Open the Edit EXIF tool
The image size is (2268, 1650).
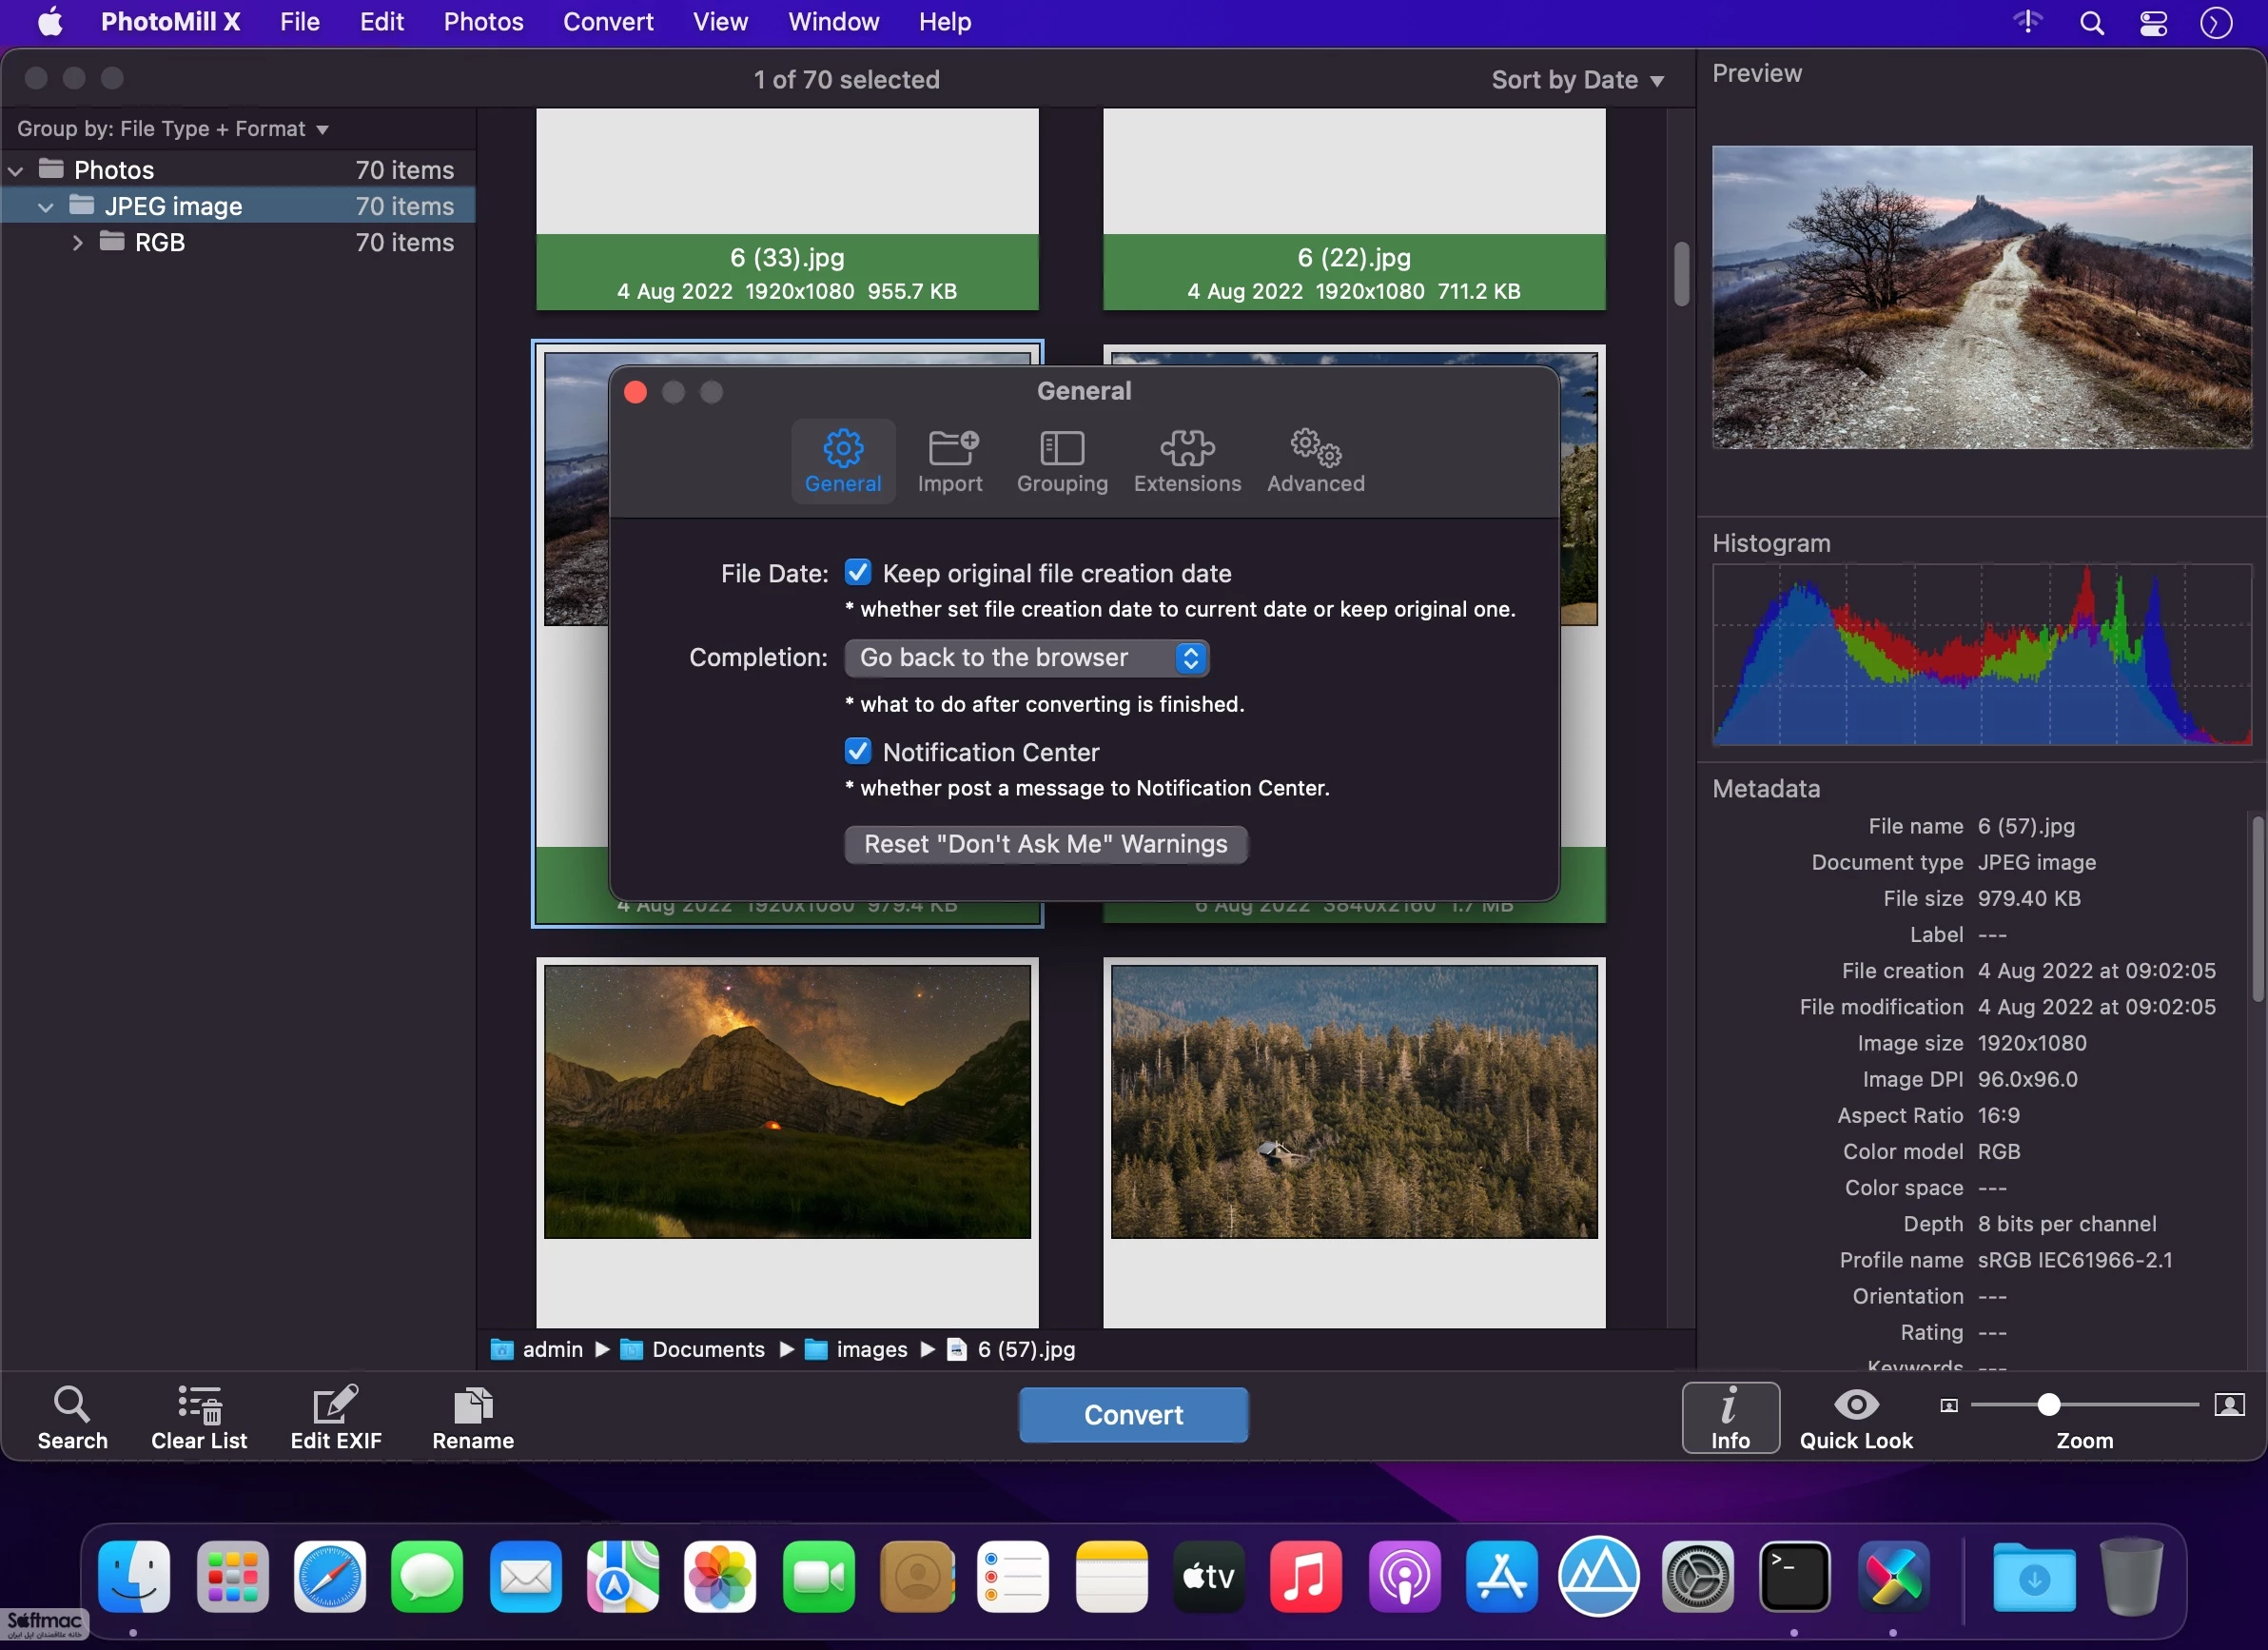pos(336,1417)
